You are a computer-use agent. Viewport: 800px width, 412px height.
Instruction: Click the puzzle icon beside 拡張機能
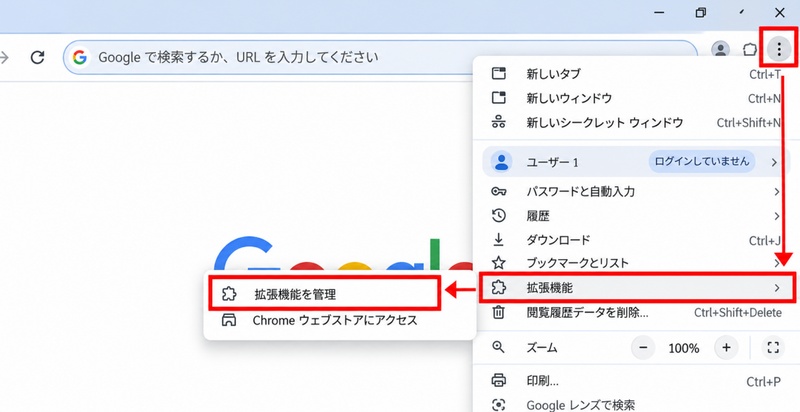click(498, 288)
